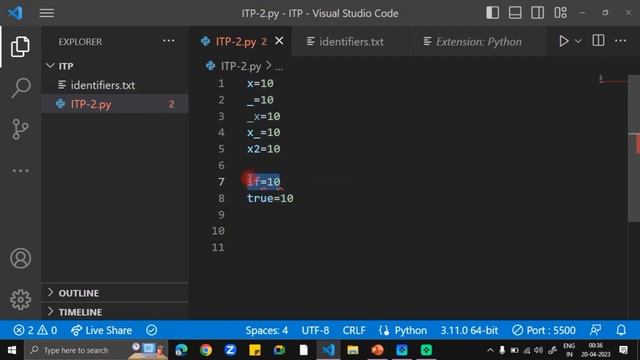Click line 5 code x2=10
Screen dimensions: 640x360
point(263,149)
